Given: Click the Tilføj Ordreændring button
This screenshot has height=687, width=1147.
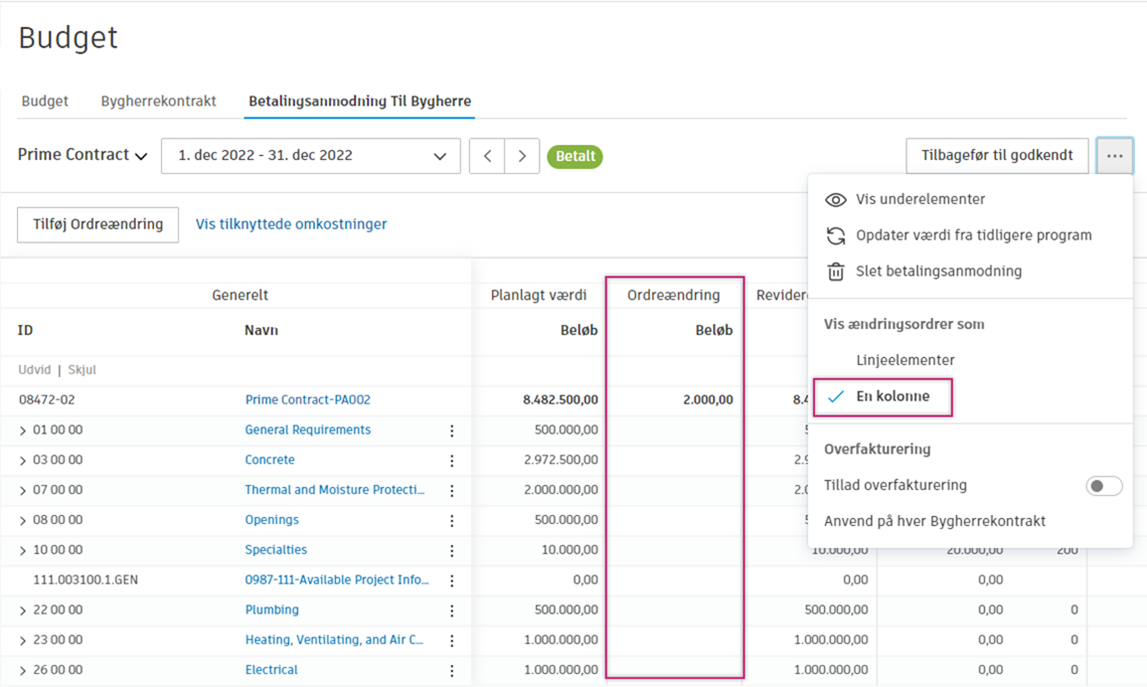Looking at the screenshot, I should coord(98,225).
